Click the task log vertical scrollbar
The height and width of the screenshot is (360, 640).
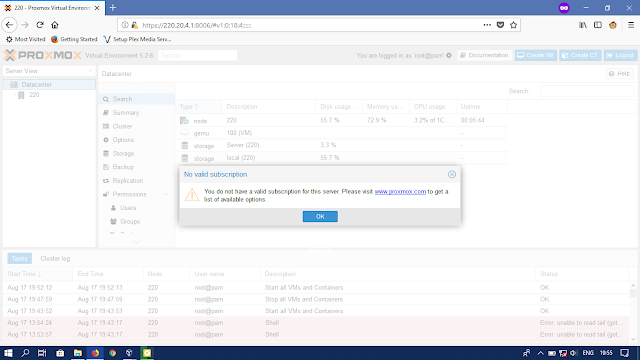(633, 312)
